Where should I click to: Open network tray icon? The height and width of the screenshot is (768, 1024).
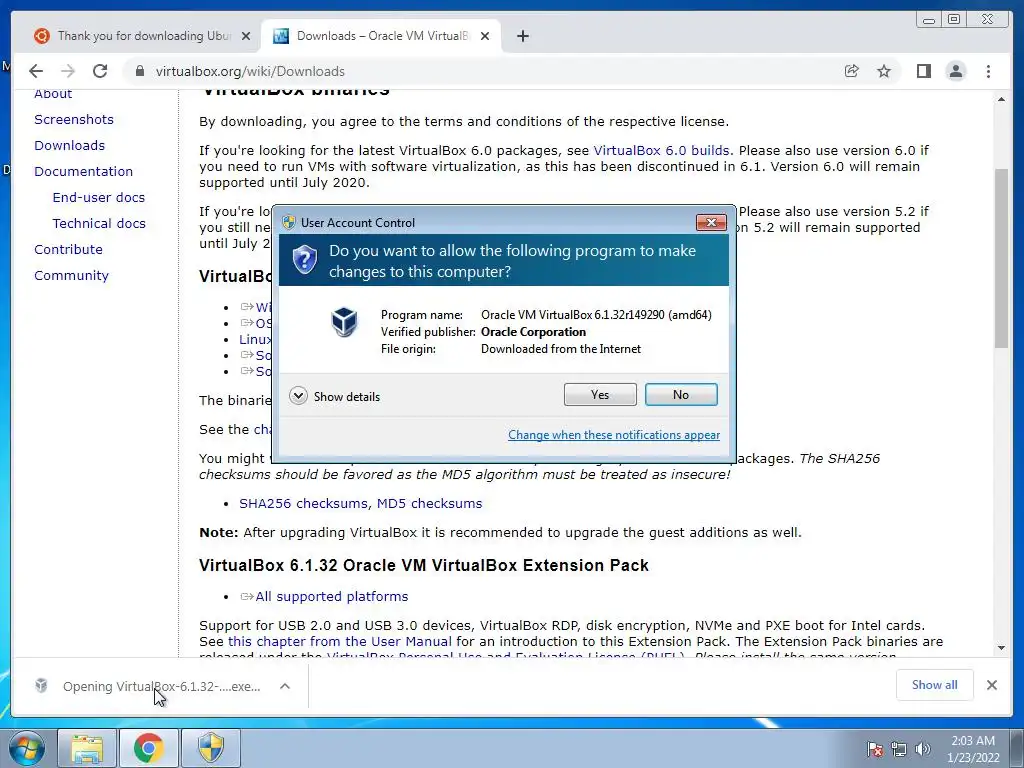coord(899,749)
